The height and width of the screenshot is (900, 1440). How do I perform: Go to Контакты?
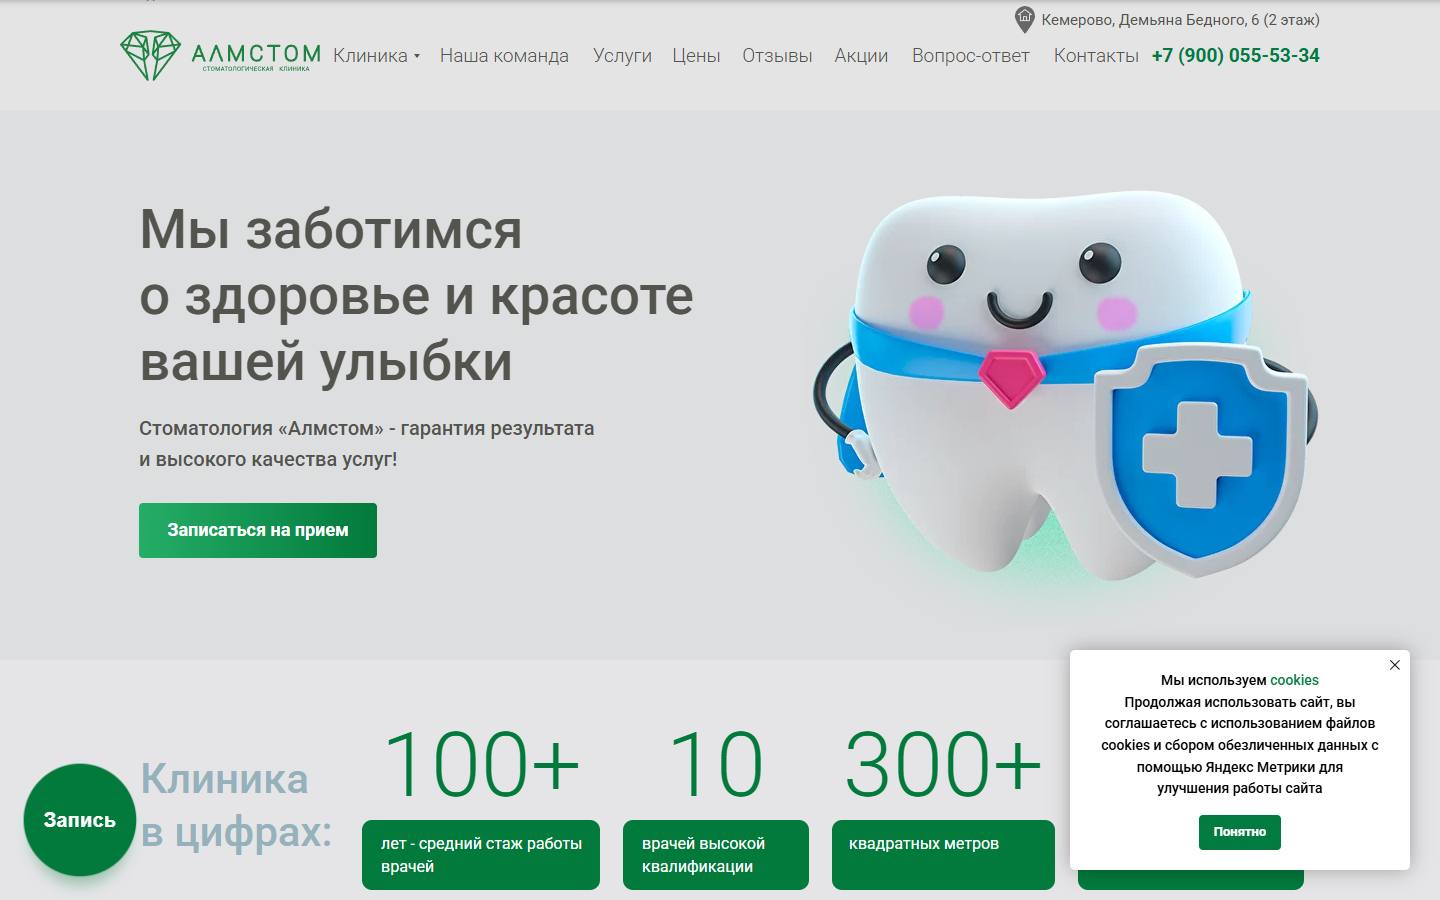click(1096, 56)
